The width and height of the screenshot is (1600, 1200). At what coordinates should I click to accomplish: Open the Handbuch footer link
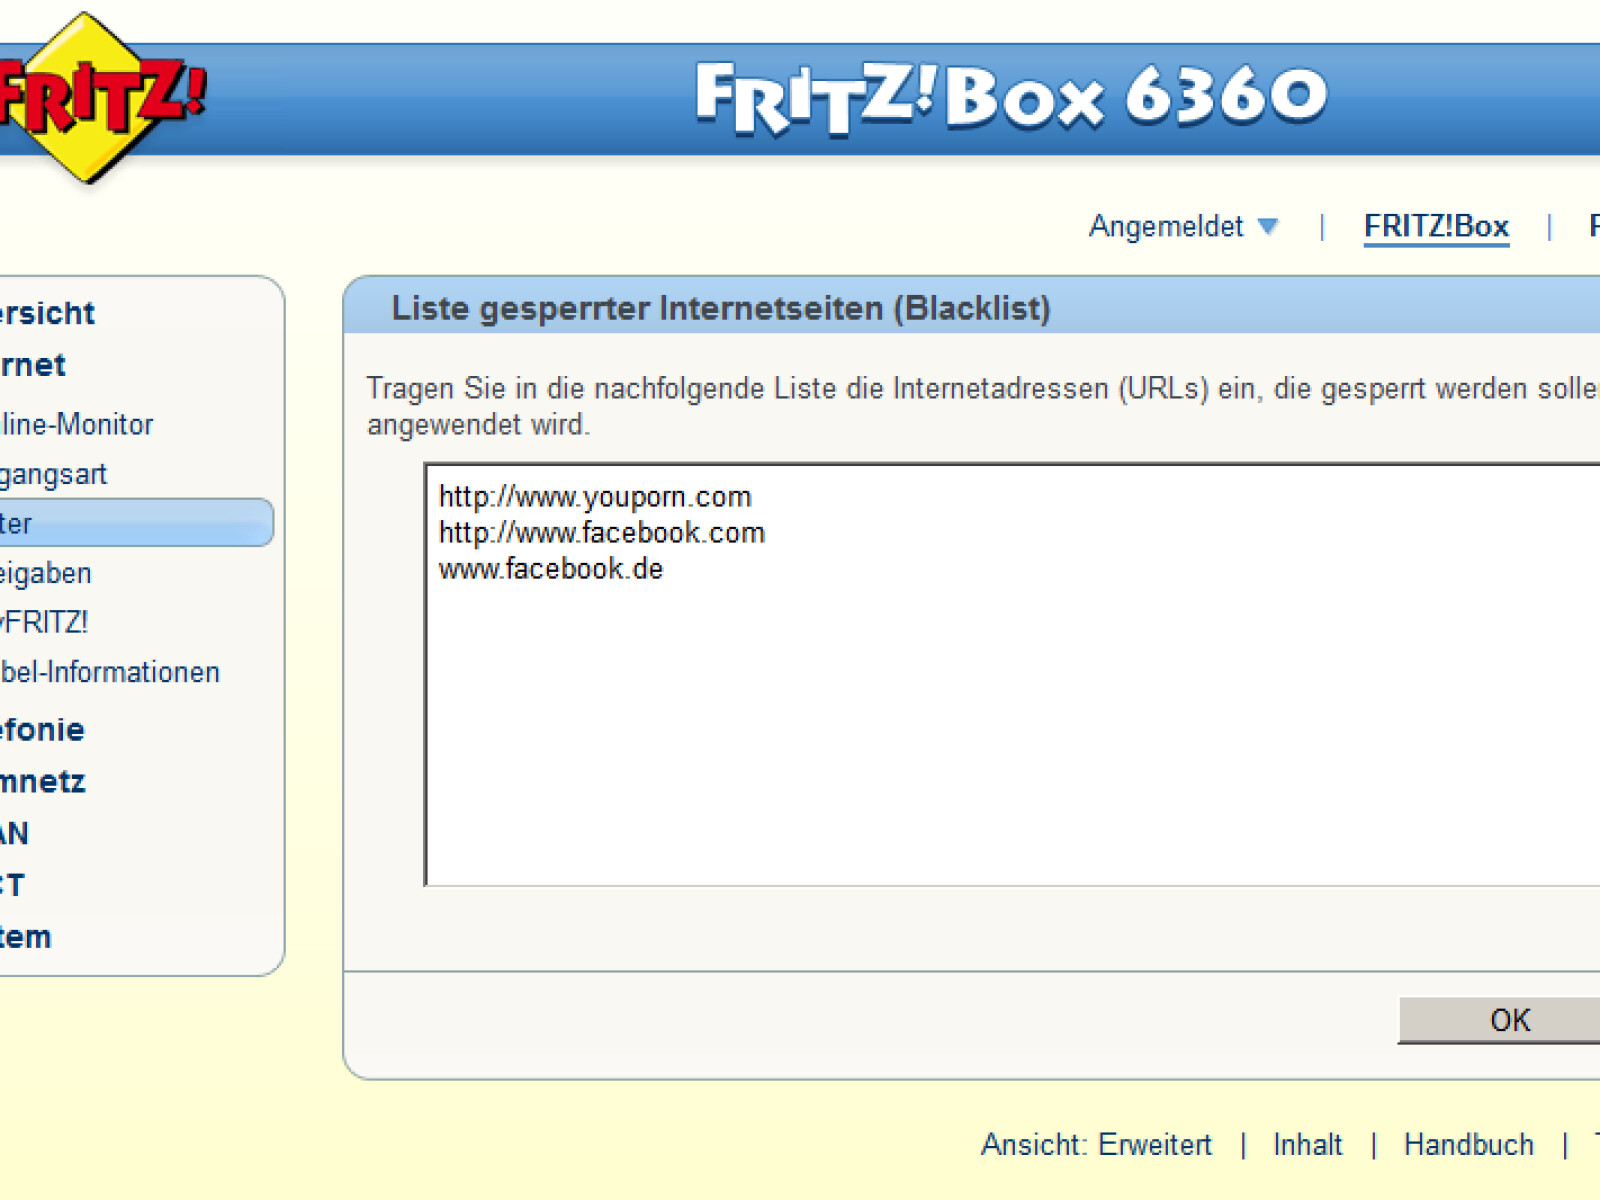(1468, 1144)
